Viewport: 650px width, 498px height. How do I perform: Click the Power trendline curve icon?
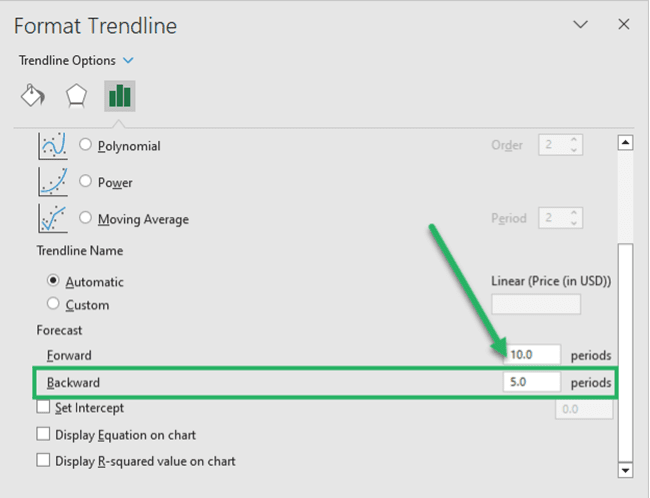(53, 182)
